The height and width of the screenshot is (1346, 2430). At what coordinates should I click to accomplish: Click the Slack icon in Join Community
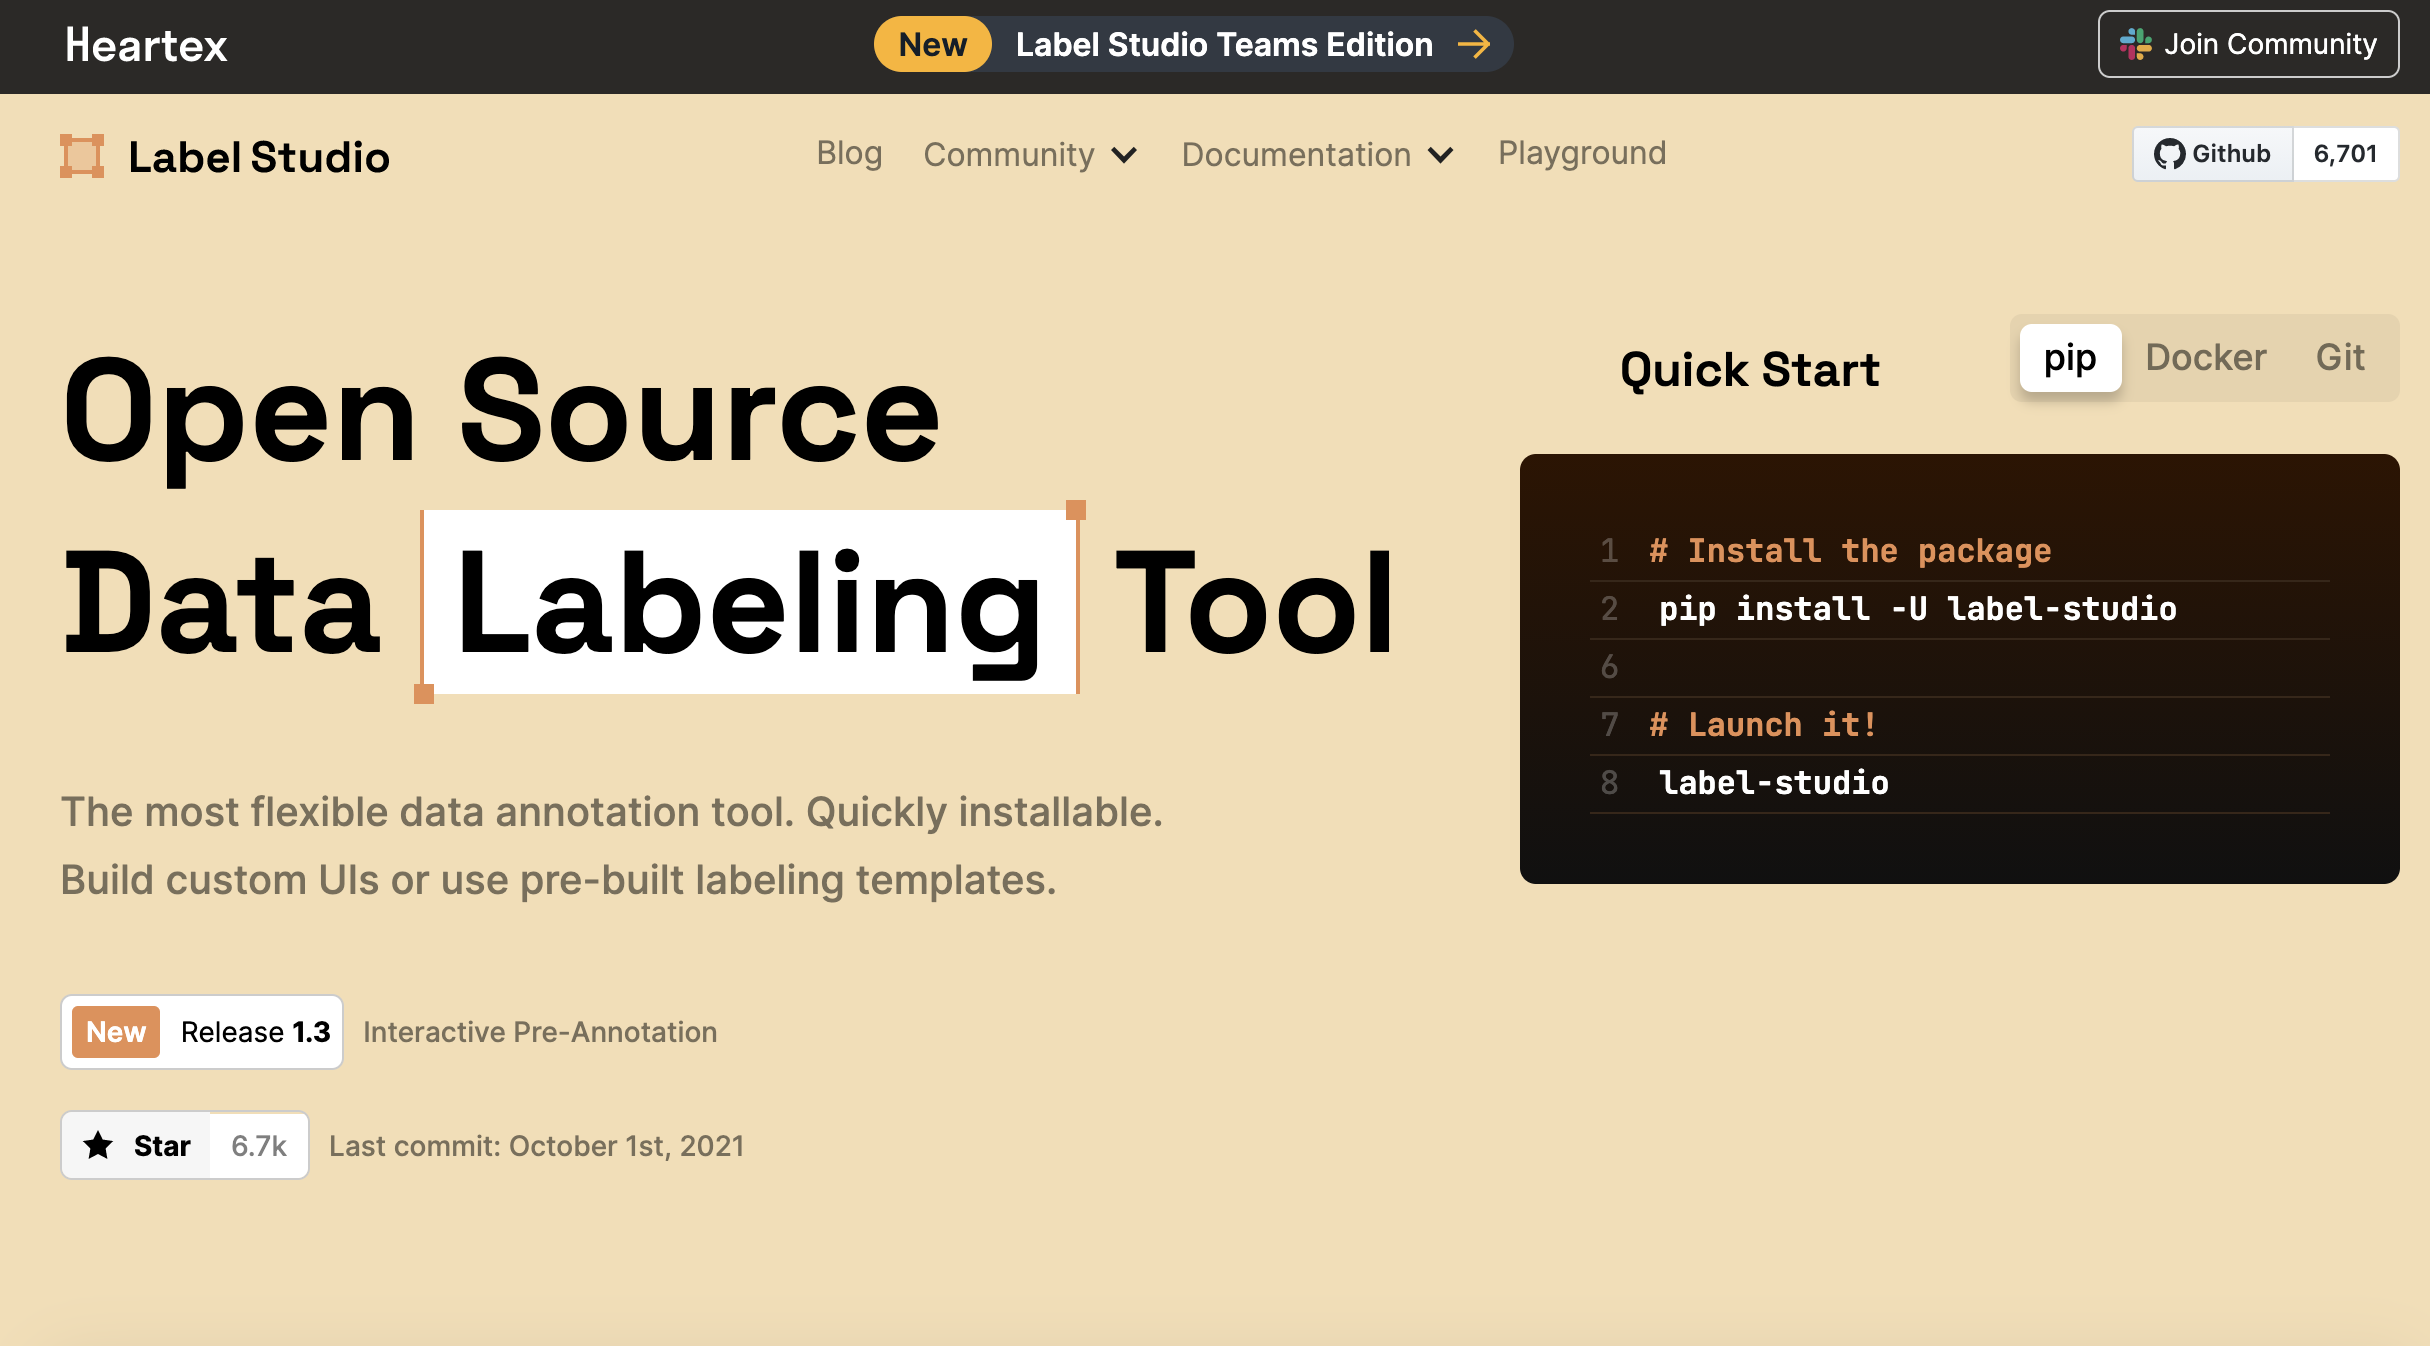(2135, 44)
